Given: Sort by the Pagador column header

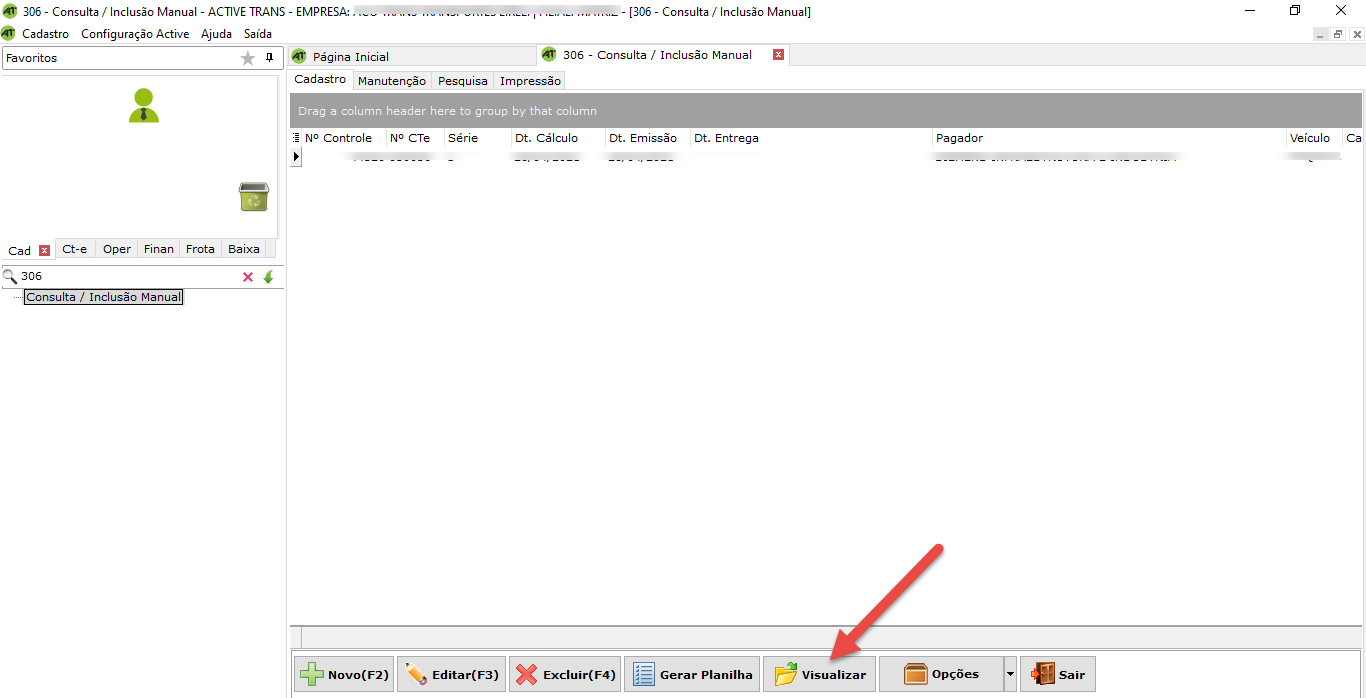Looking at the screenshot, I should (959, 138).
